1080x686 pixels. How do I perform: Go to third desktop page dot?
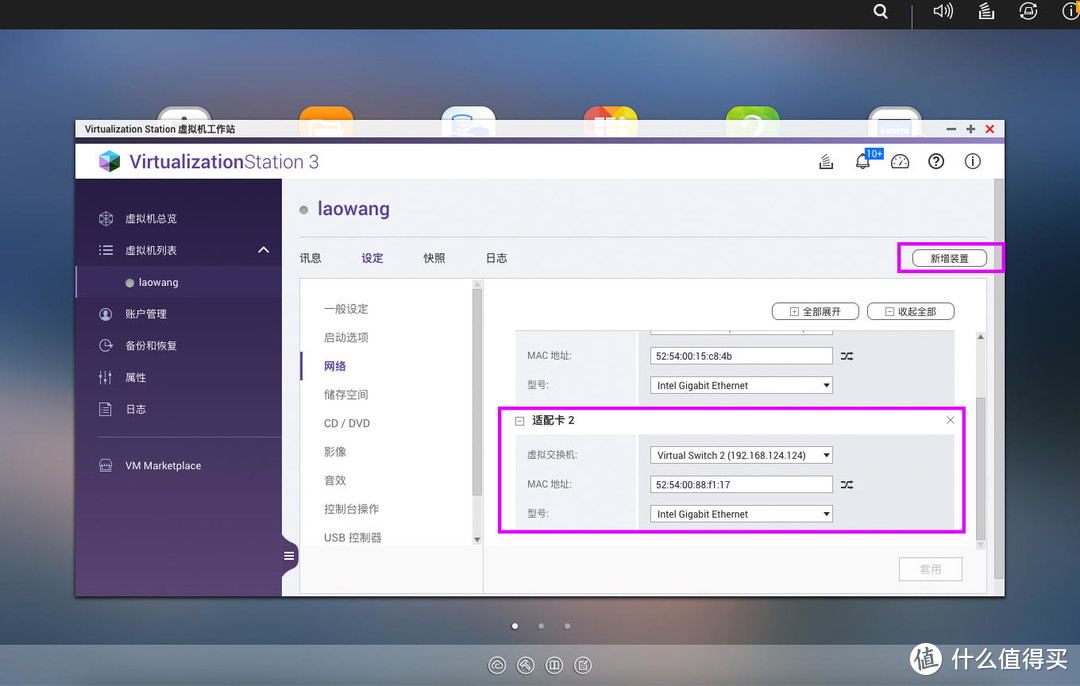568,626
